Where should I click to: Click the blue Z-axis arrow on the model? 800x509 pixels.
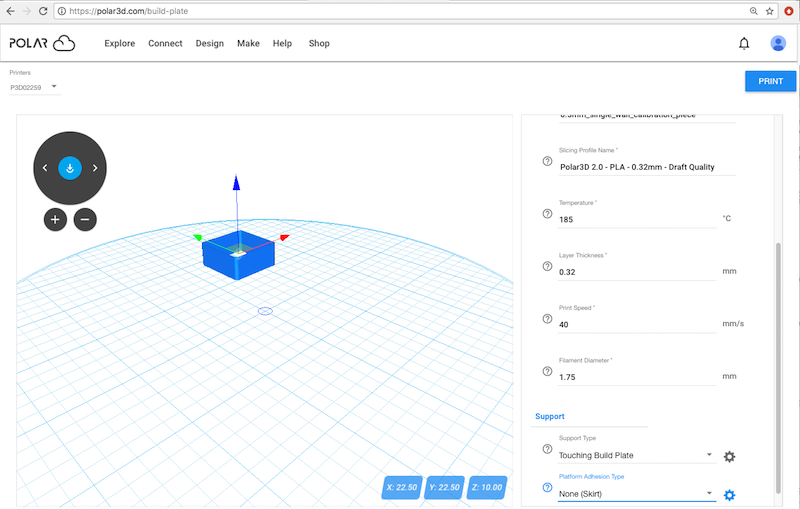[236, 182]
